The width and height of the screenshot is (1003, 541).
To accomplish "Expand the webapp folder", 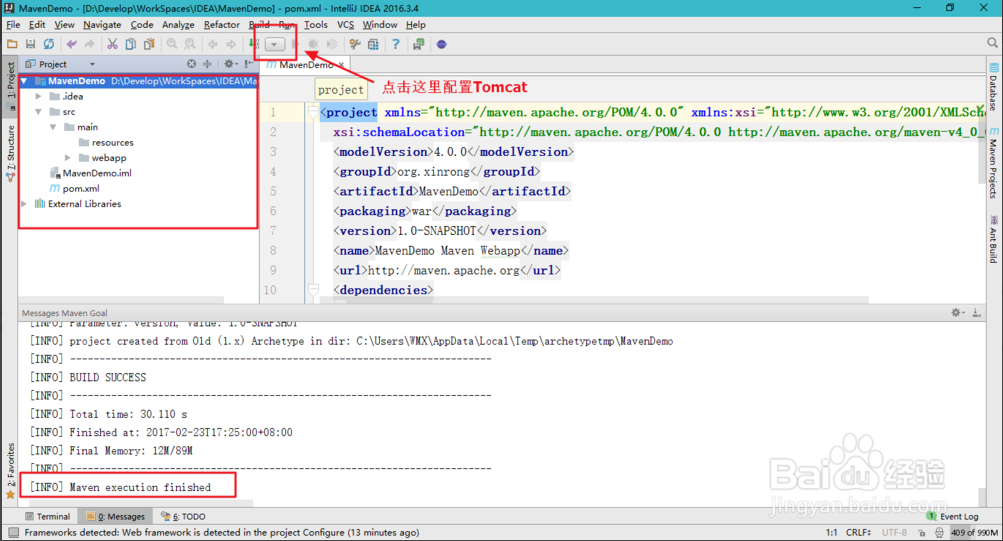I will (68, 158).
